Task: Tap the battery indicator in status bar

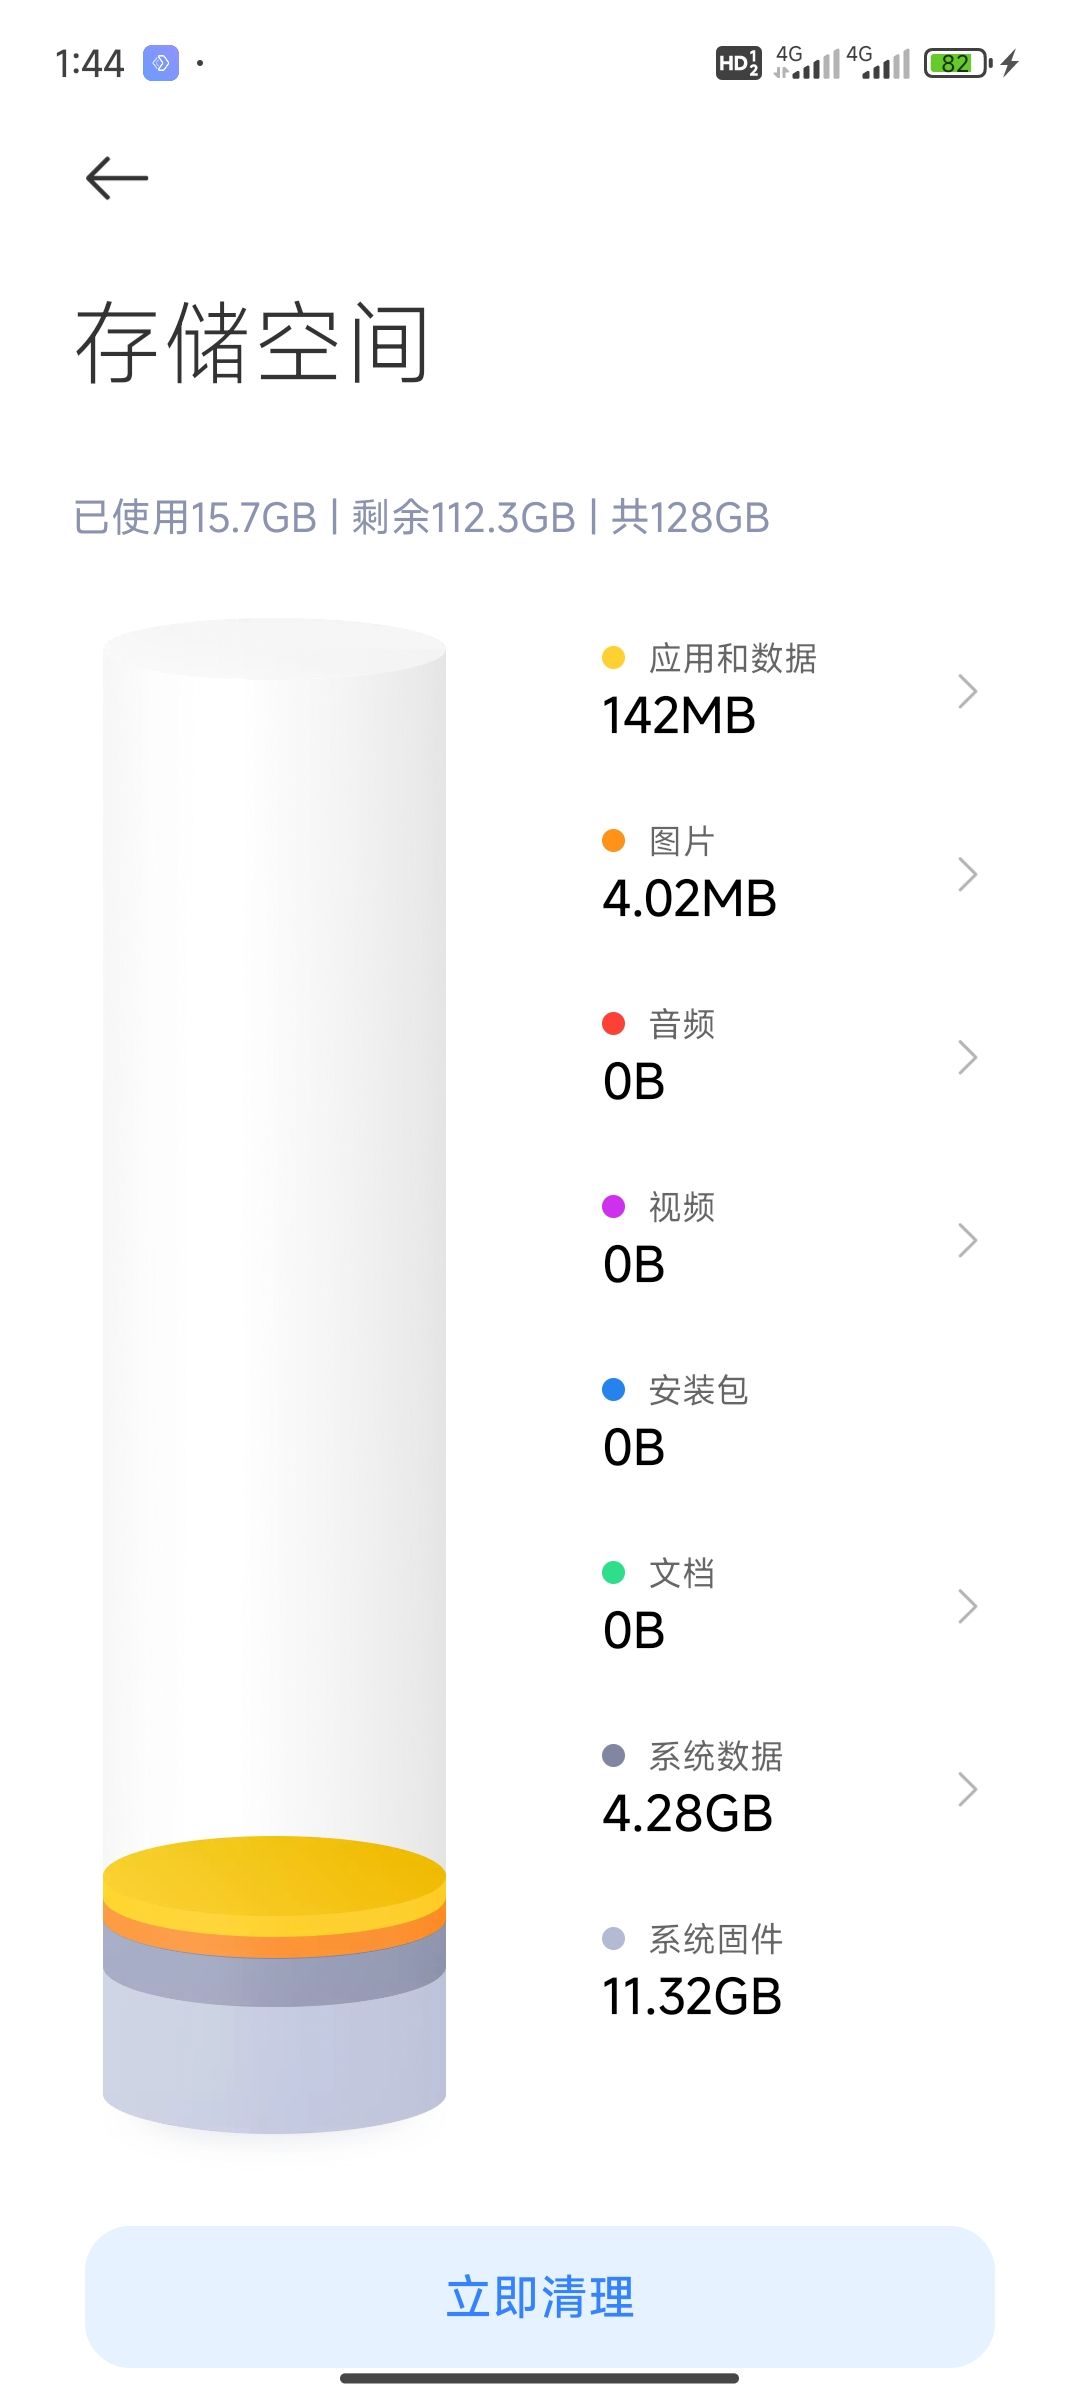Action: pos(957,63)
